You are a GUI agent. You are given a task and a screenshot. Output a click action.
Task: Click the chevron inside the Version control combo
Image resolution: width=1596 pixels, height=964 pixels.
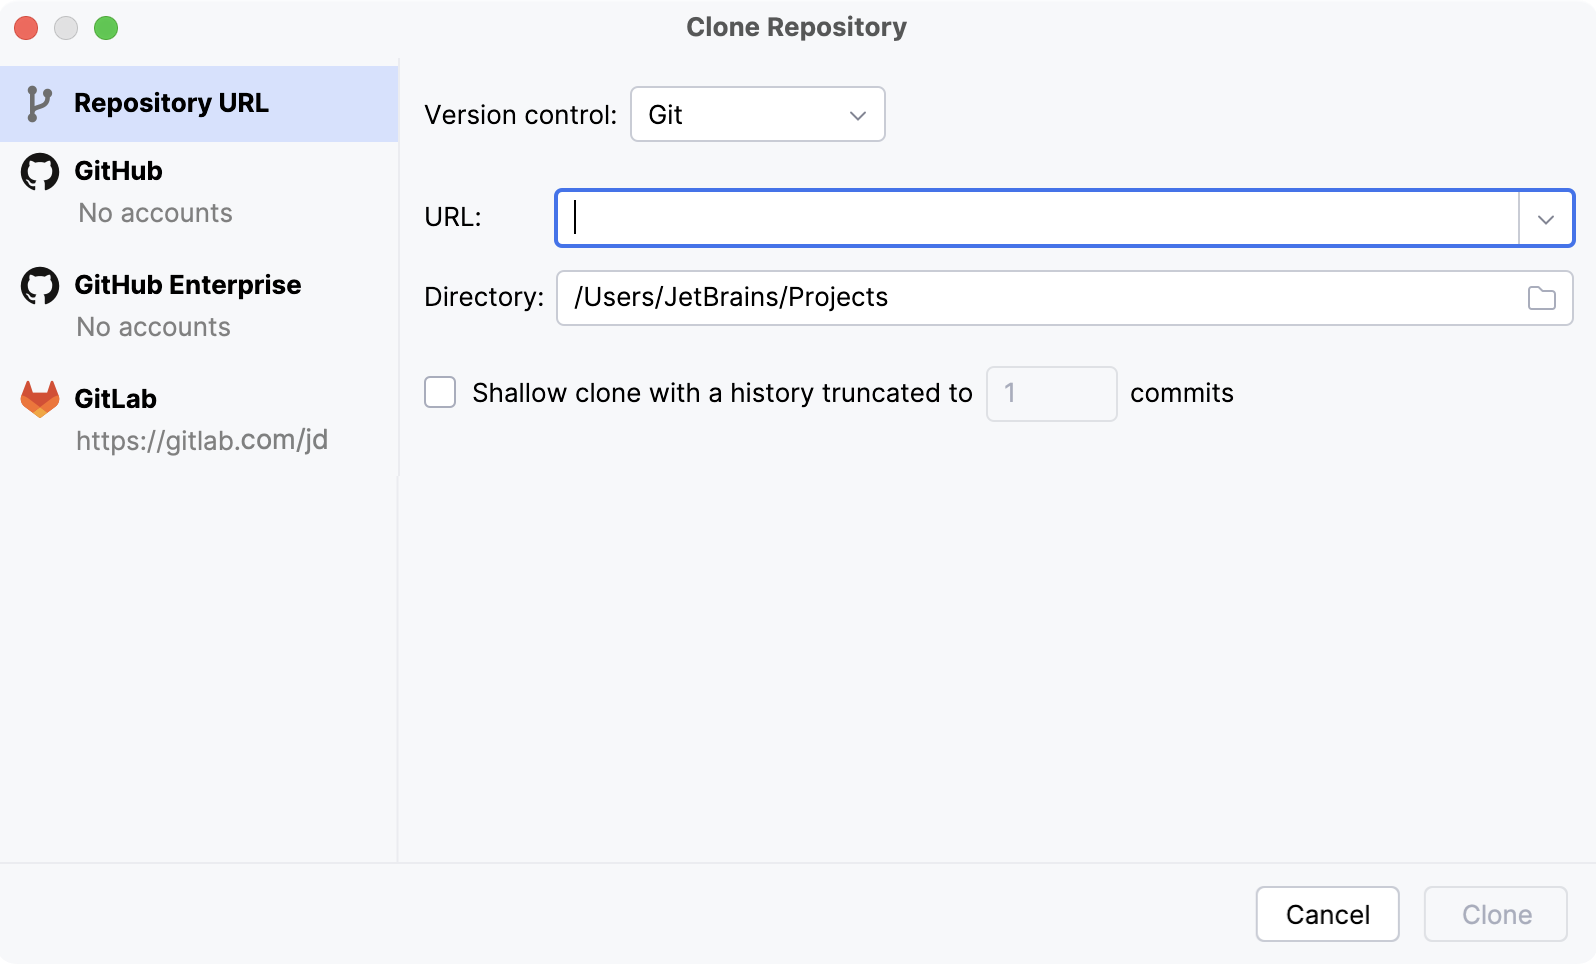857,115
